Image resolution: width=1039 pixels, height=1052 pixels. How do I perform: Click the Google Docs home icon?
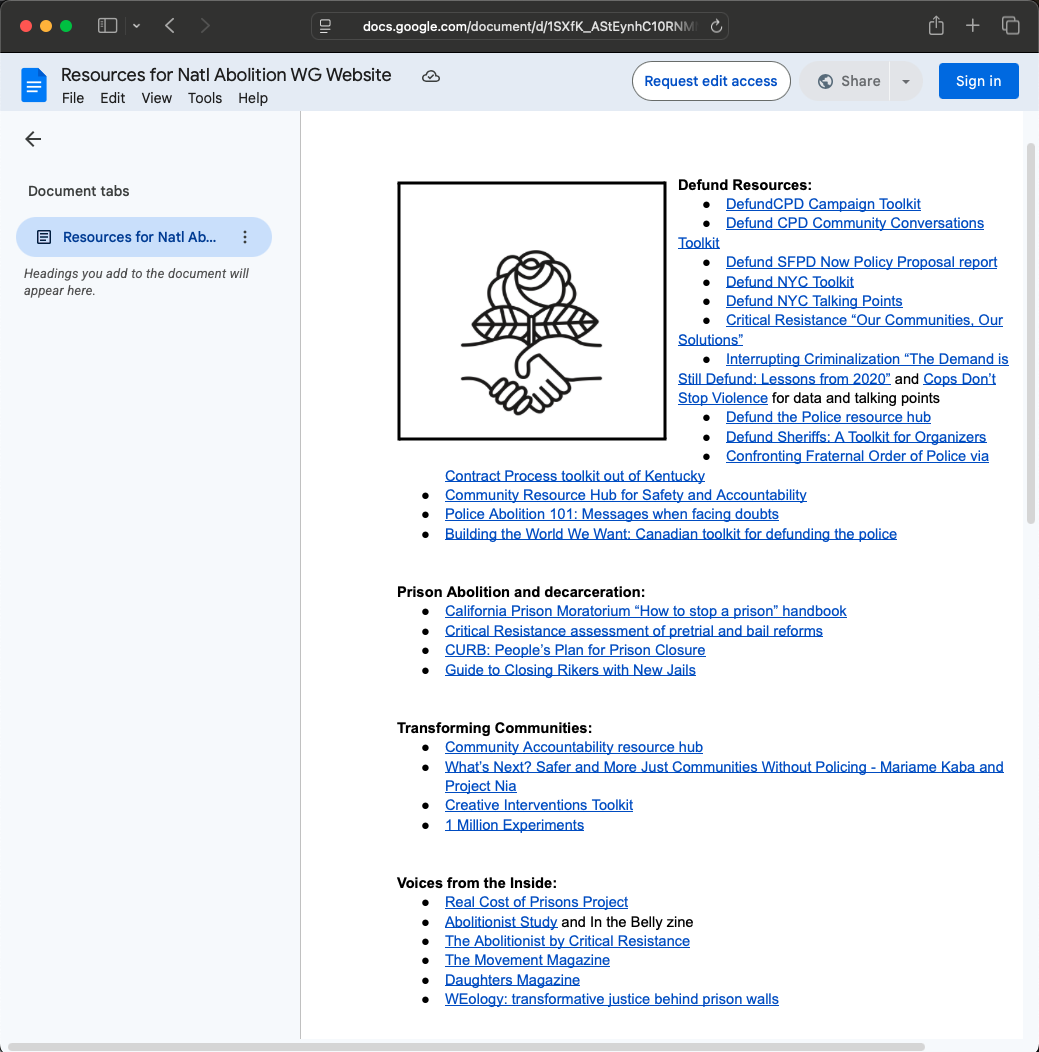pos(34,85)
